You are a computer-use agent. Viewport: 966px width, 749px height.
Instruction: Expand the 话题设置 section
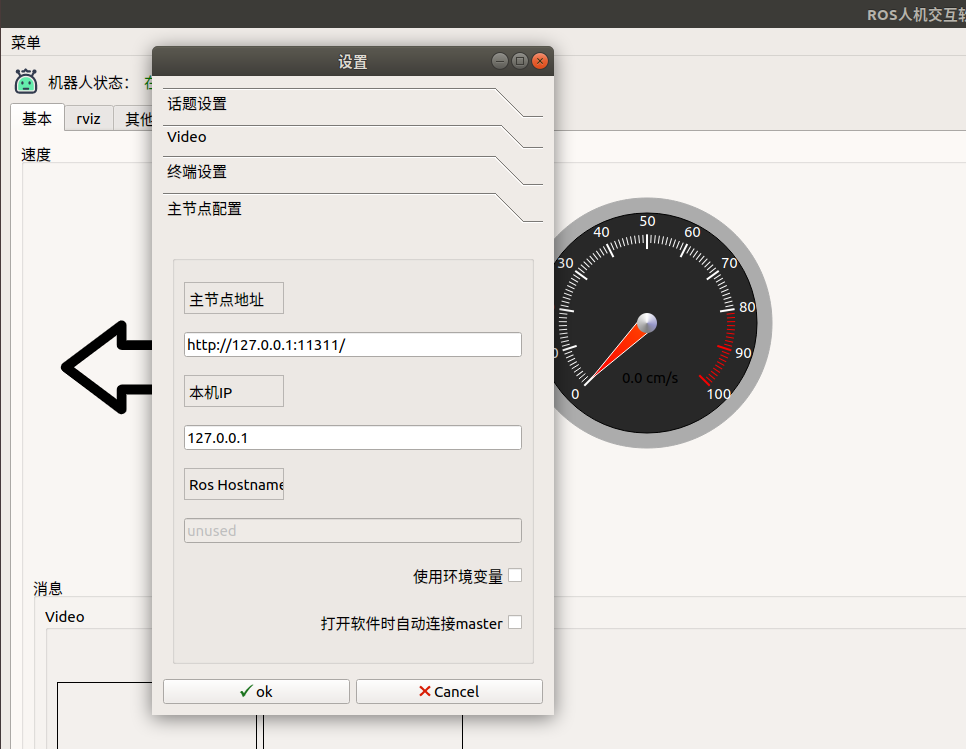click(x=352, y=103)
